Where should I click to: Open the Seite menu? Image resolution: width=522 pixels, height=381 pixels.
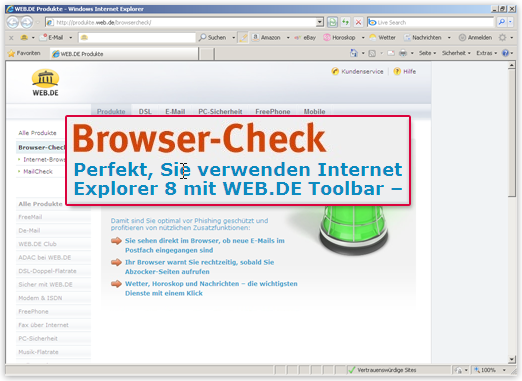pos(427,53)
